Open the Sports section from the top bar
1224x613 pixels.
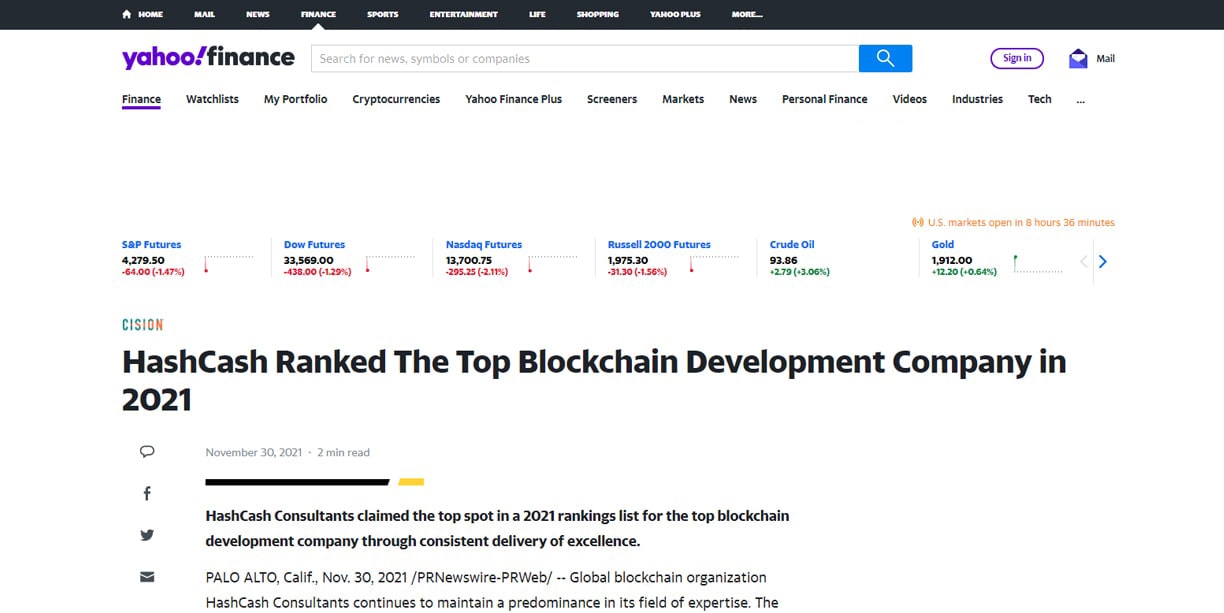click(382, 14)
